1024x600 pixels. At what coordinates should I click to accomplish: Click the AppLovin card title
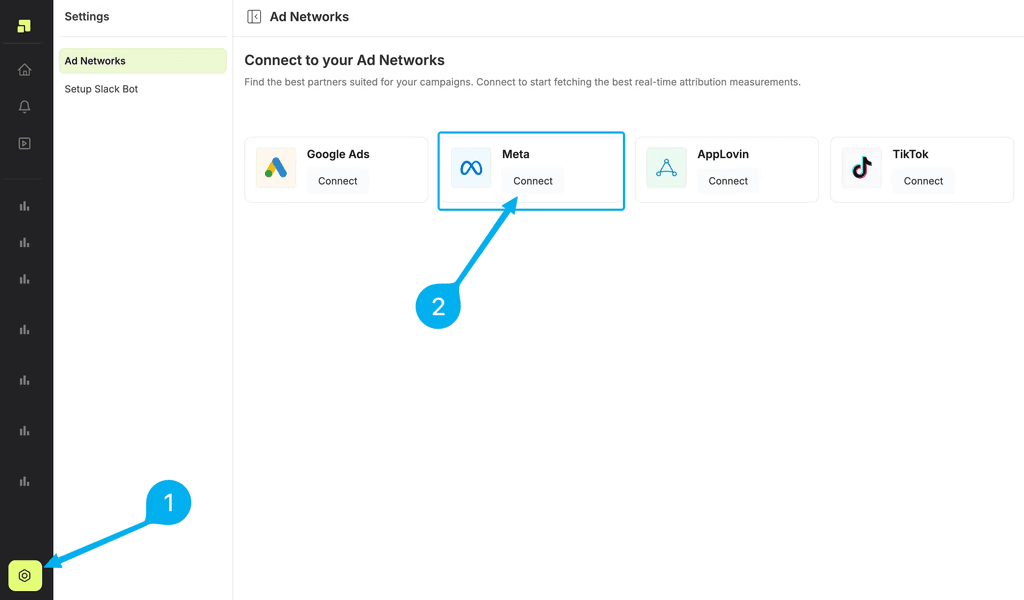coord(723,154)
